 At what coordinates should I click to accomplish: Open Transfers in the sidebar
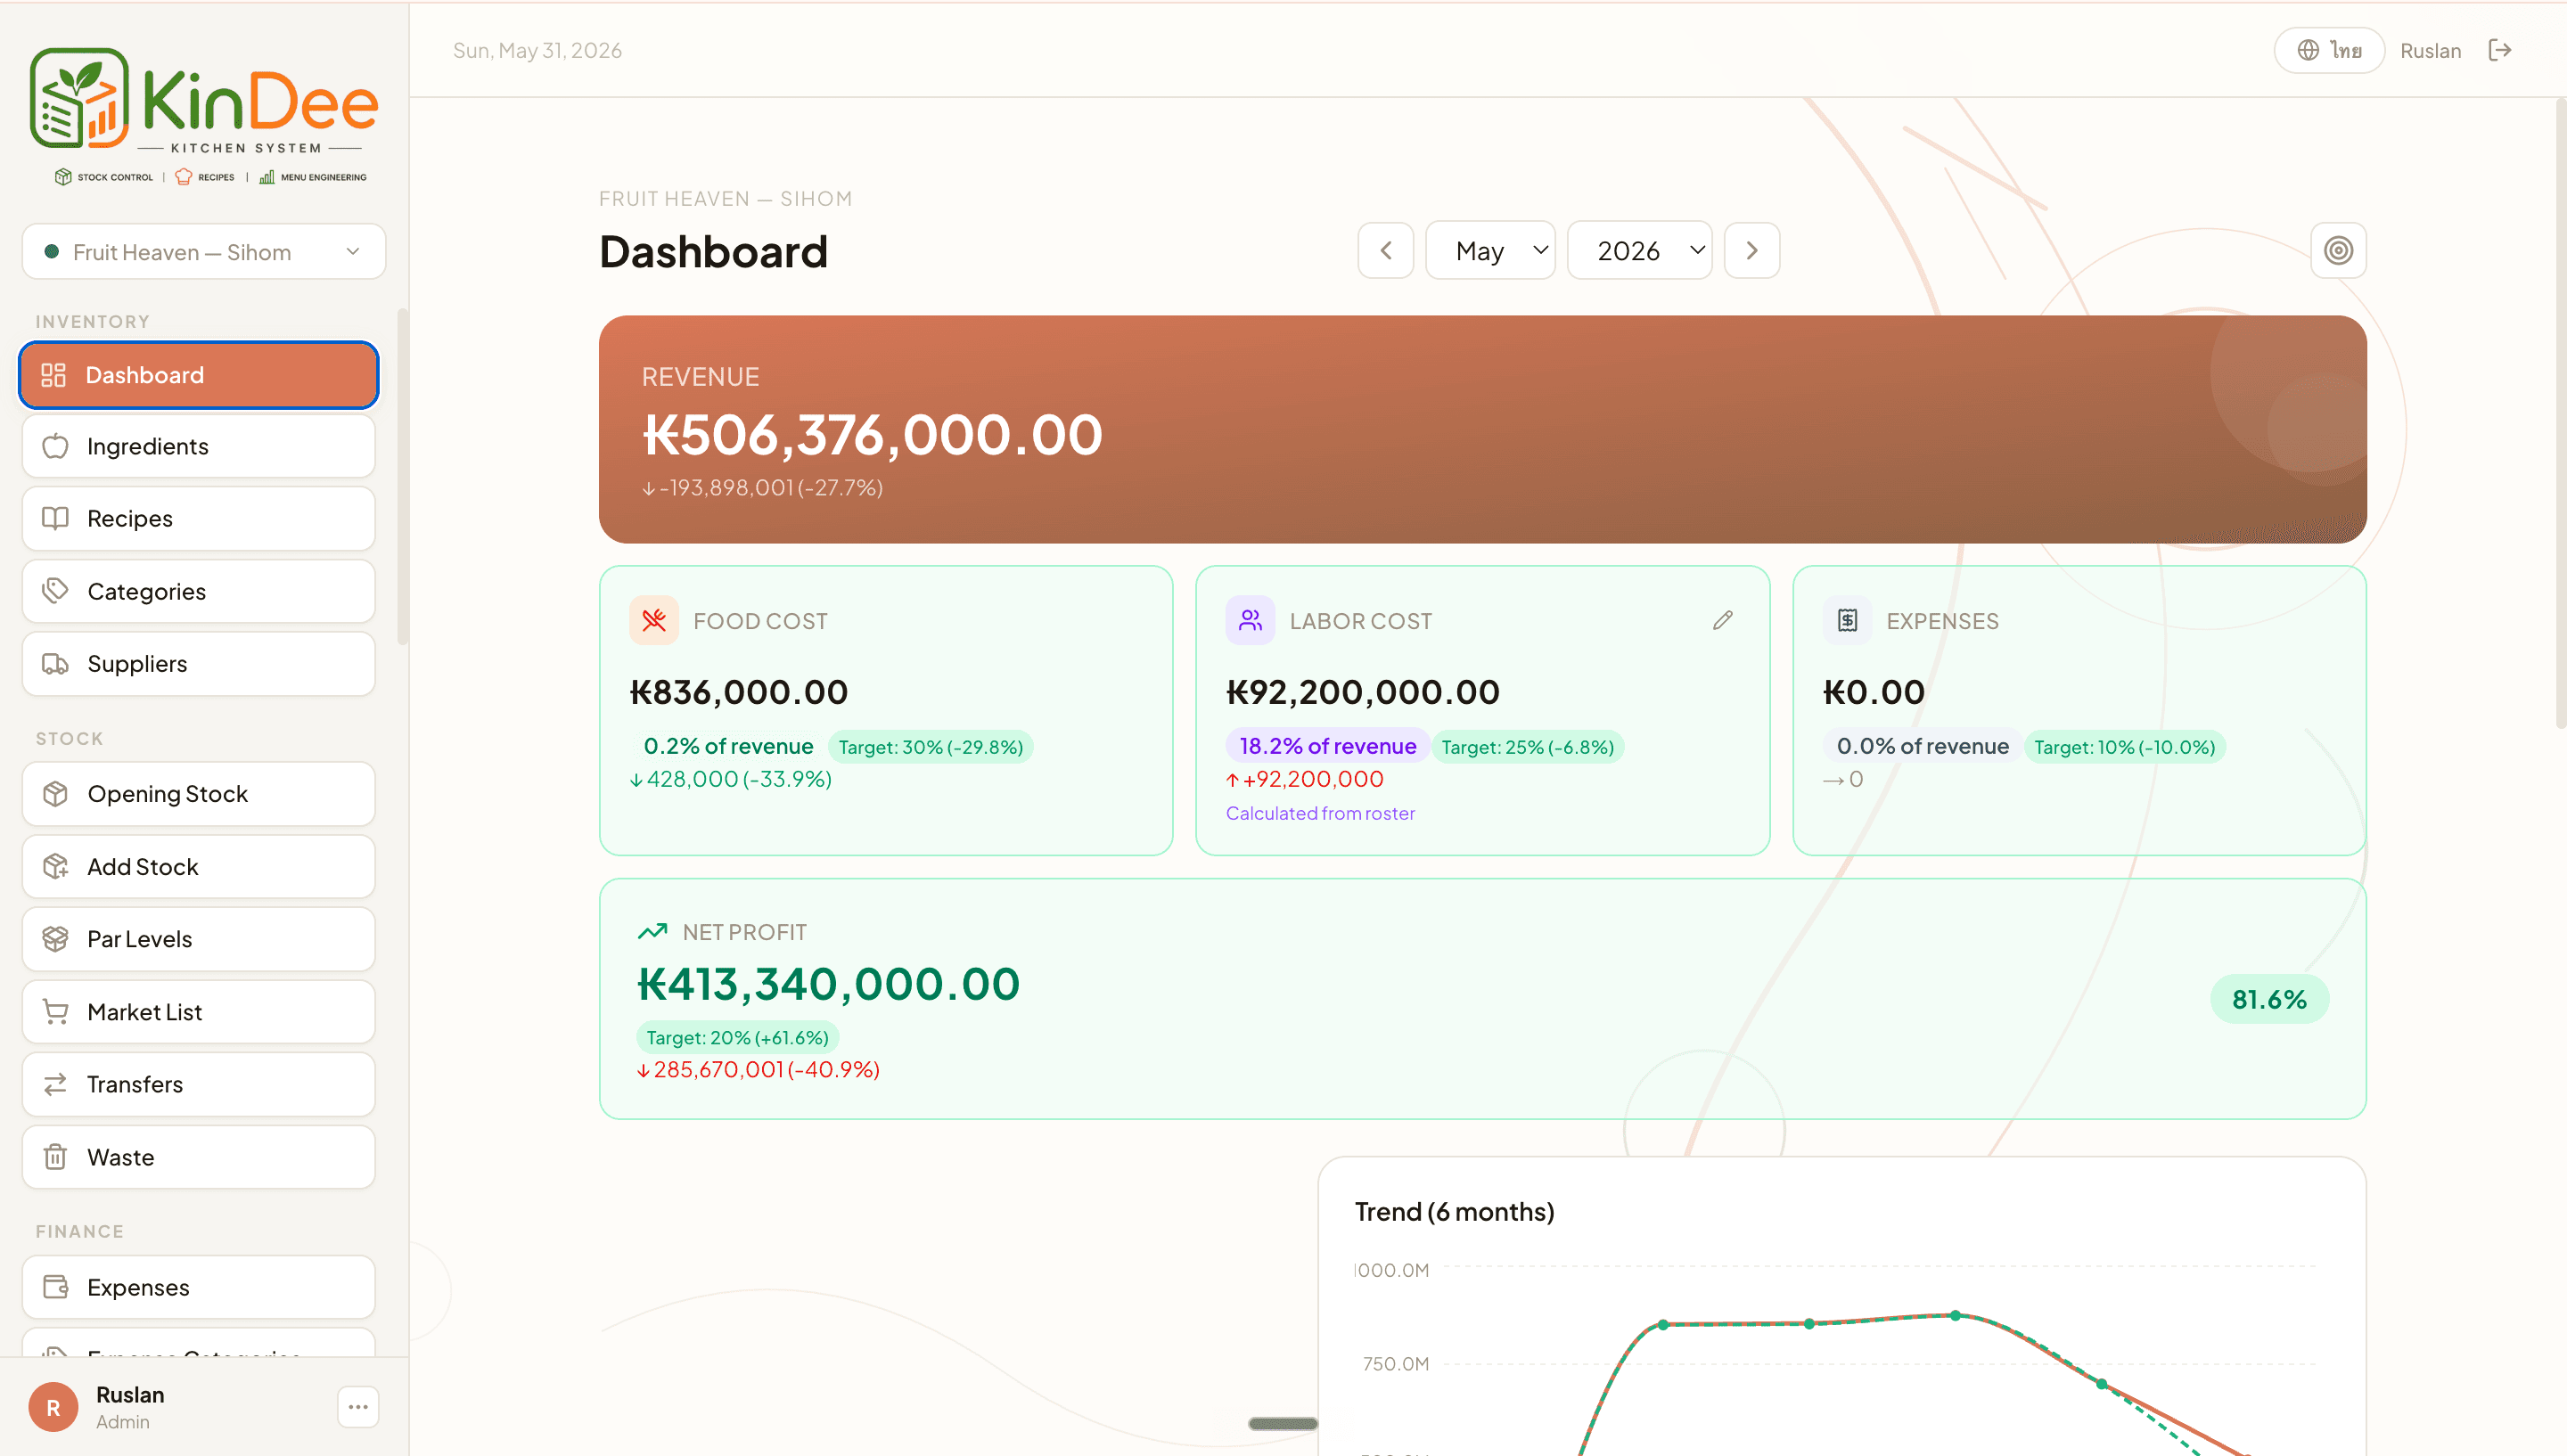point(199,1084)
